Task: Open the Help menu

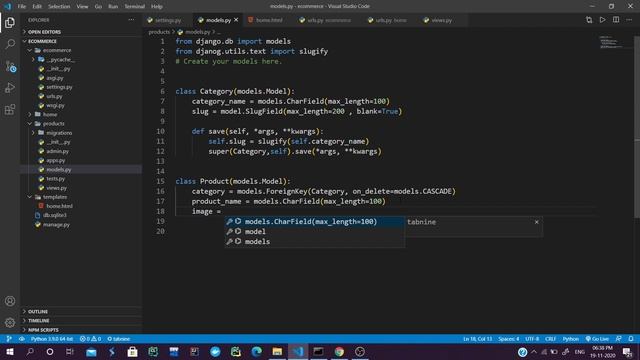Action: tap(157, 7)
